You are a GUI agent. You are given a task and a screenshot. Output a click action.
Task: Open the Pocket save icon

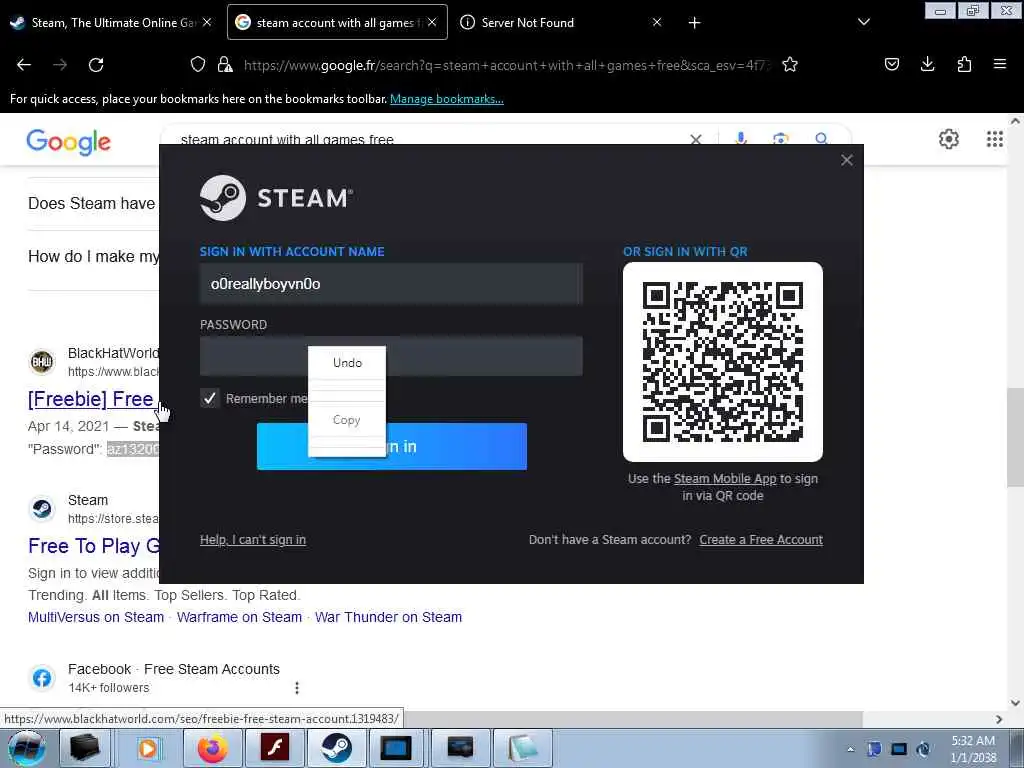point(892,64)
